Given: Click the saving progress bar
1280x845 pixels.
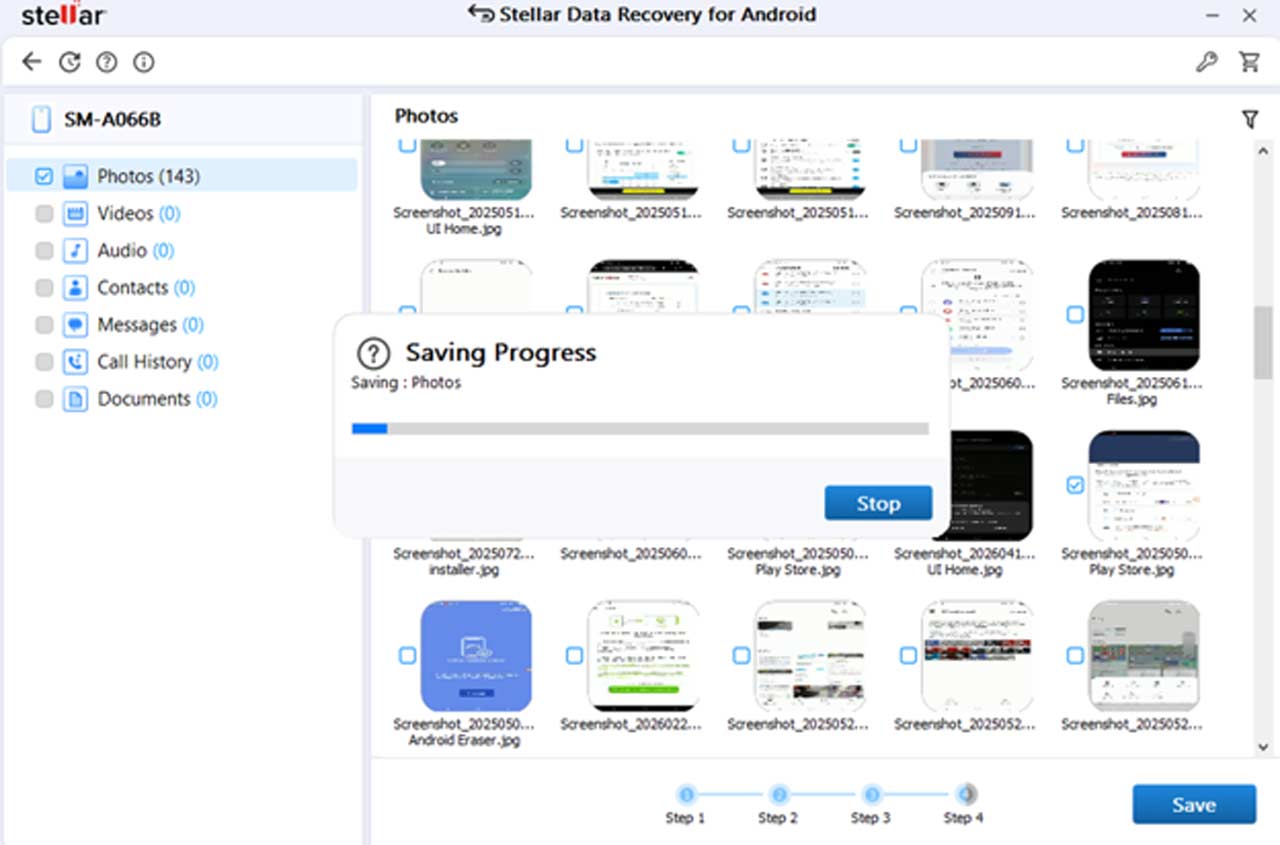Looking at the screenshot, I should 640,429.
